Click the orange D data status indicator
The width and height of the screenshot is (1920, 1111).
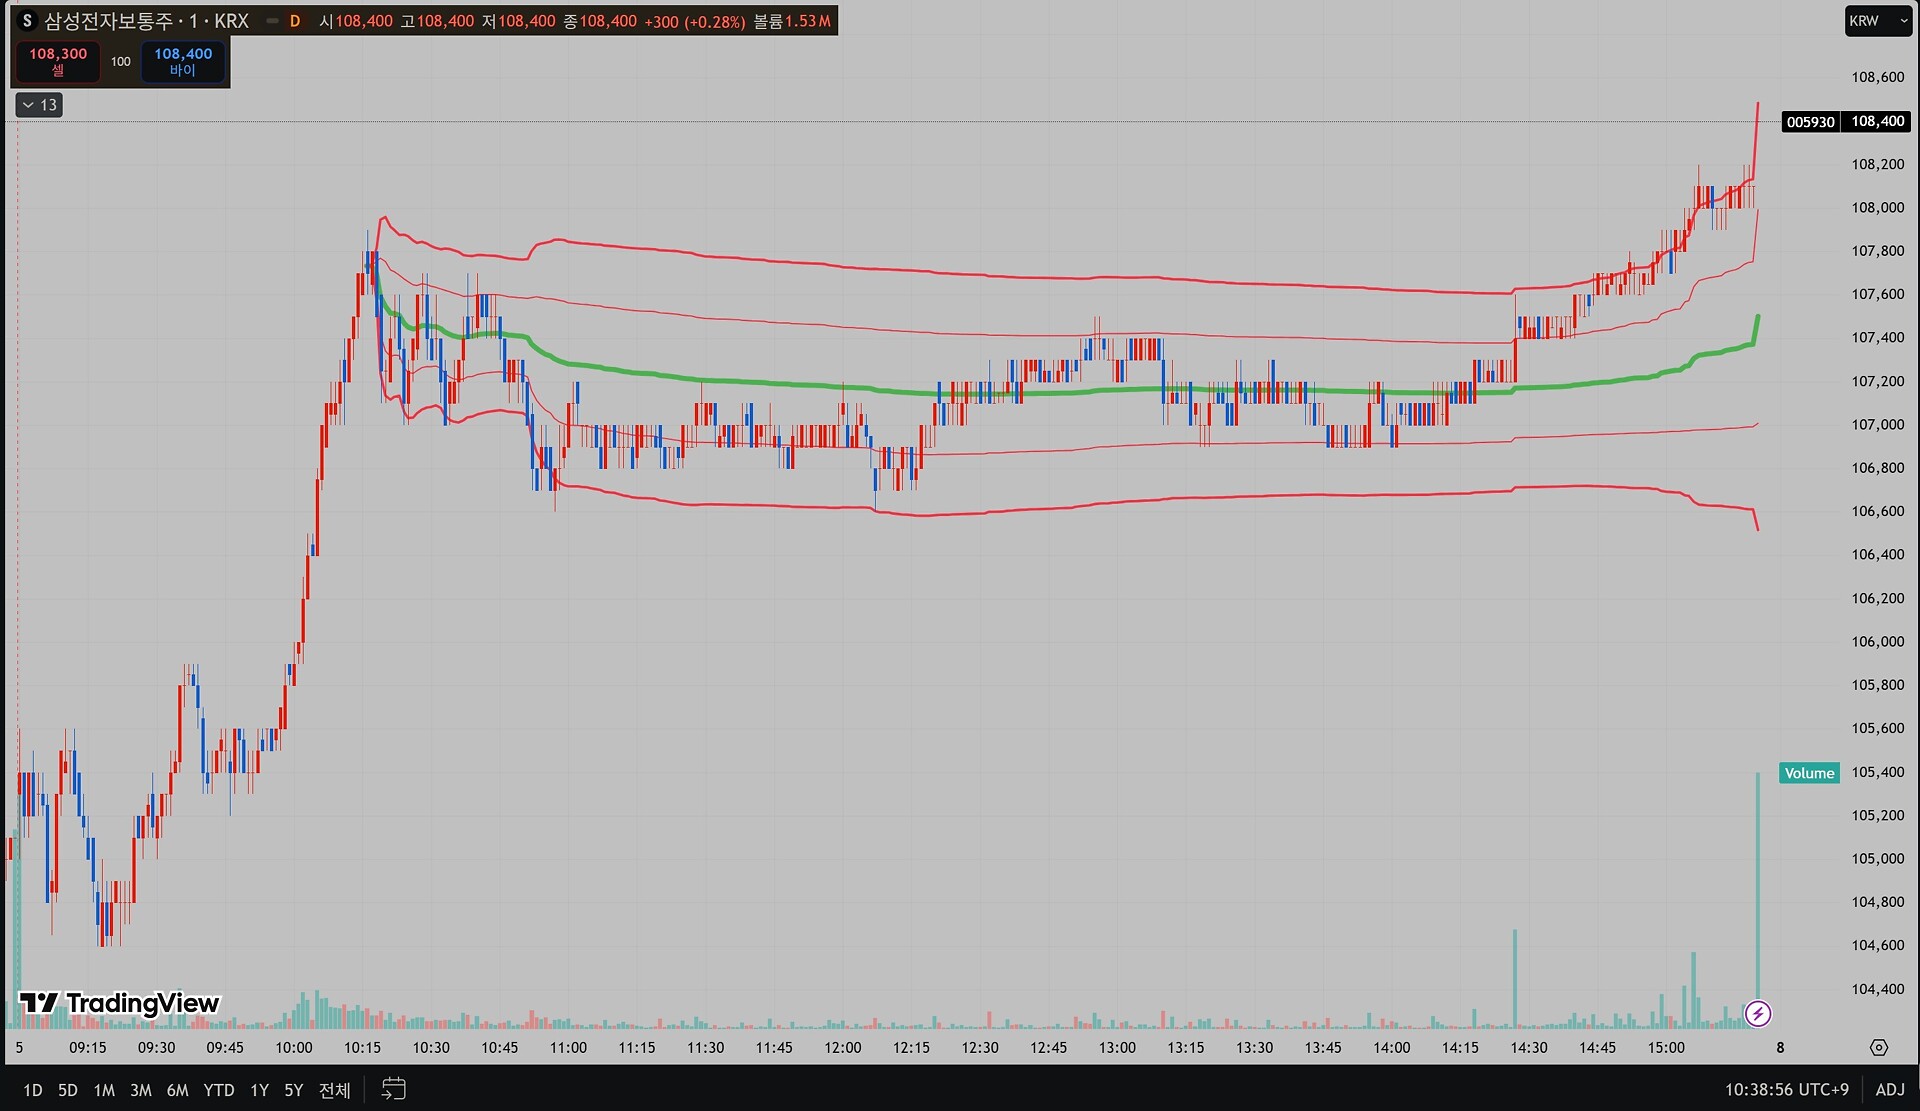(295, 21)
